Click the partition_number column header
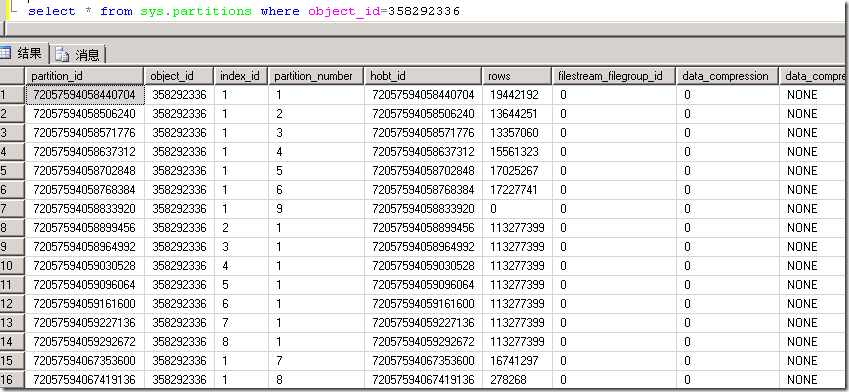 tap(316, 76)
